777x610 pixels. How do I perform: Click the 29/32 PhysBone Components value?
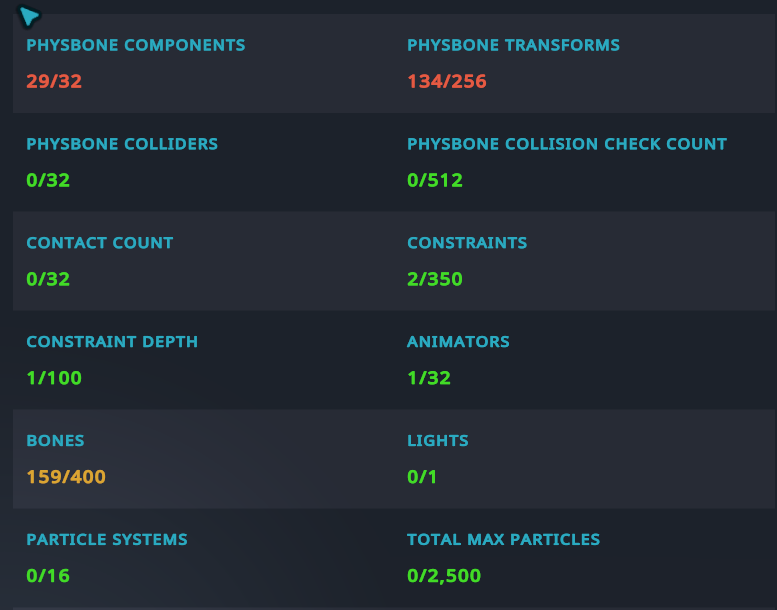click(x=54, y=81)
